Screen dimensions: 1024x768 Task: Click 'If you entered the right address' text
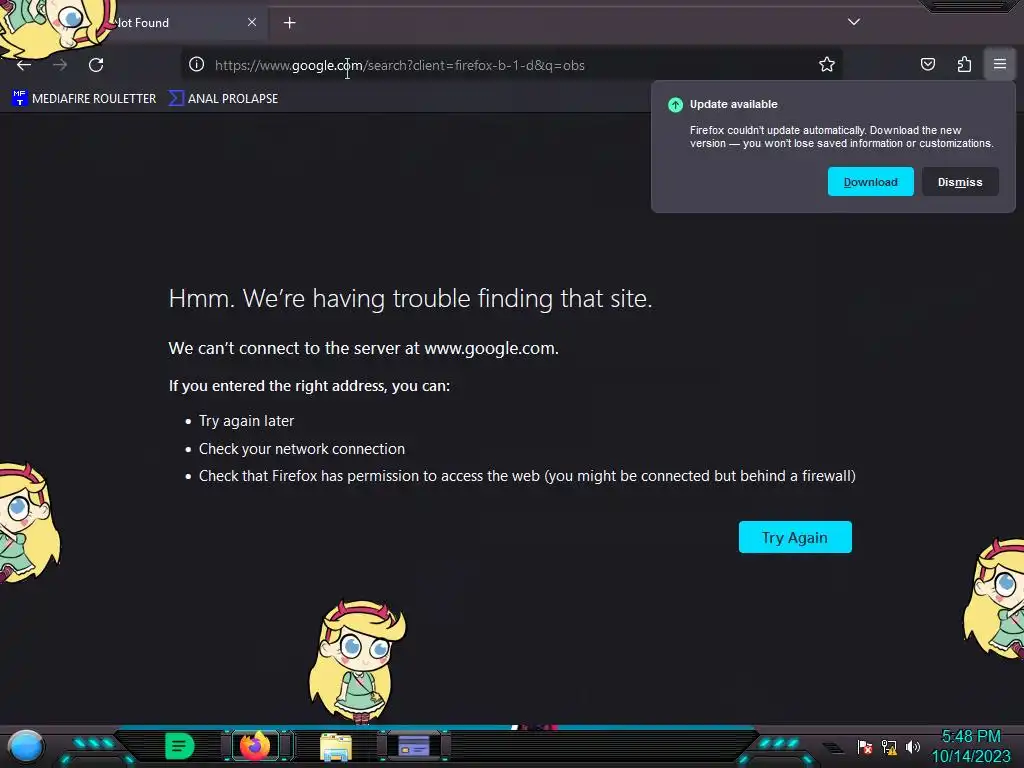(309, 385)
